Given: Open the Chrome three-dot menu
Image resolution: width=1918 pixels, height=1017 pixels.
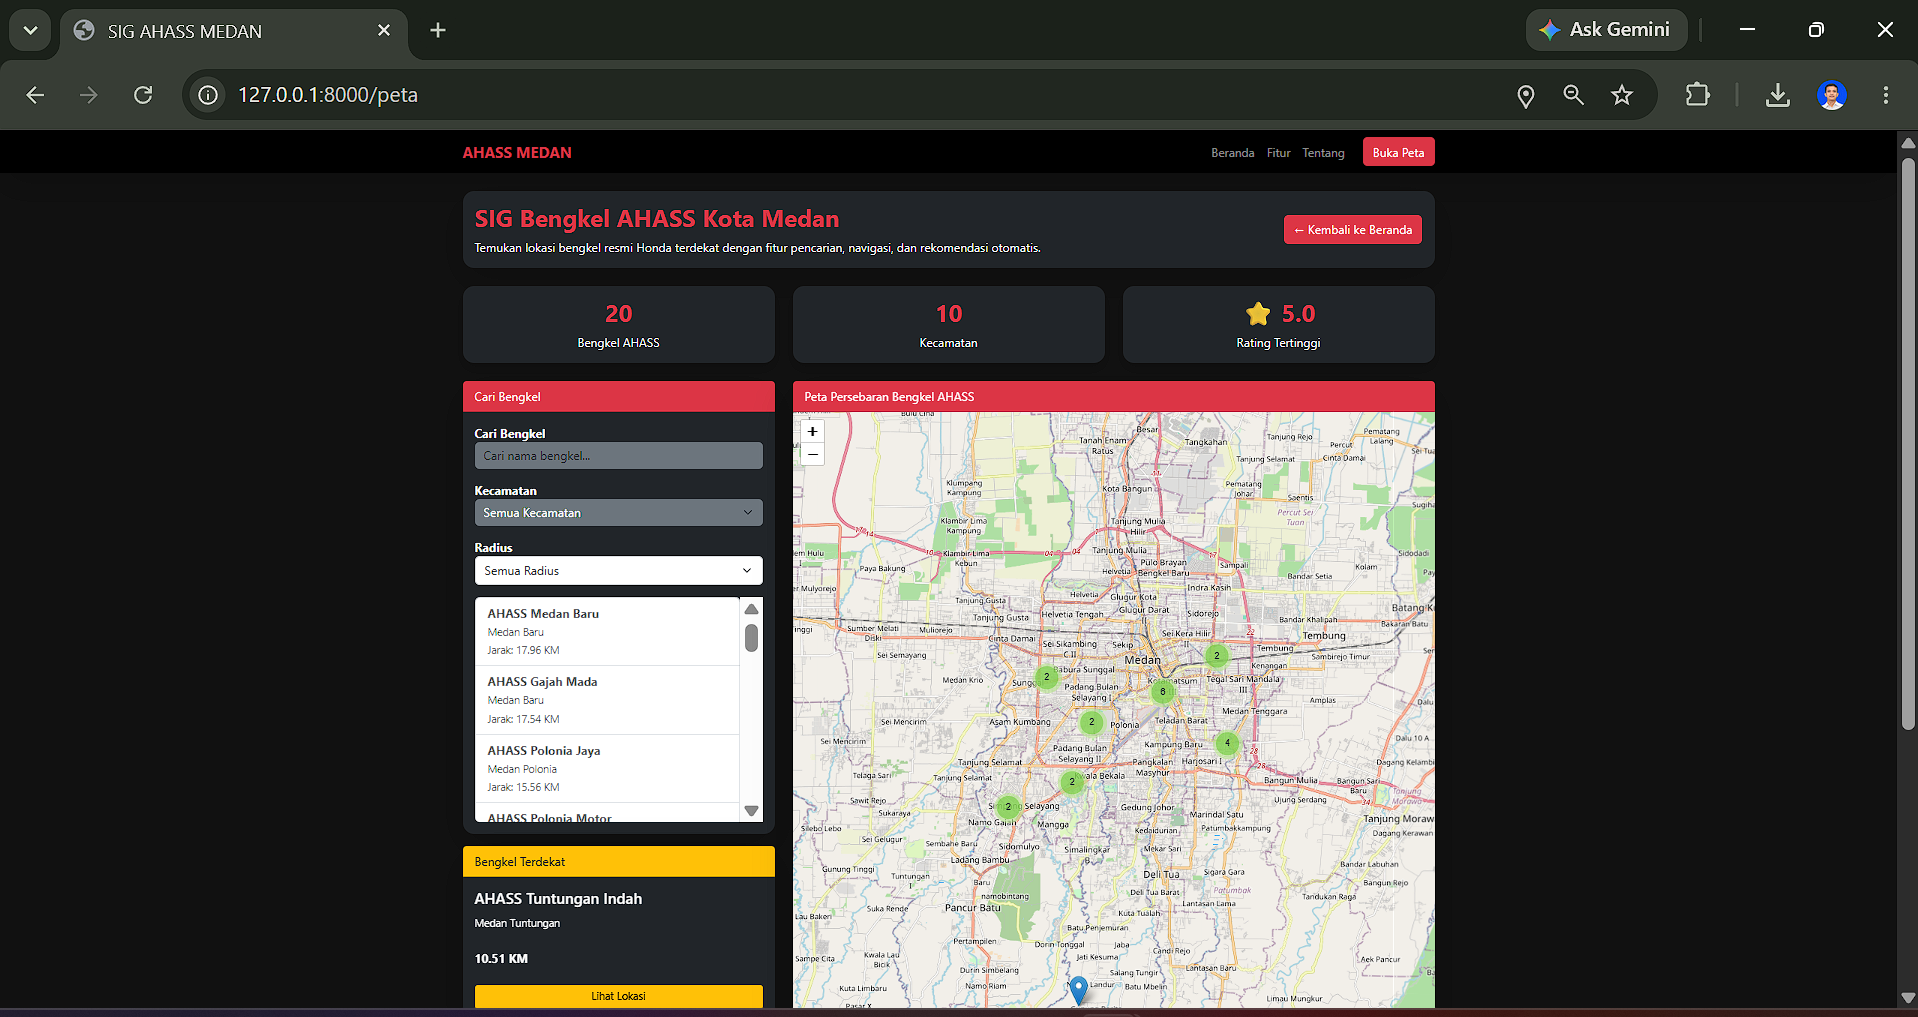Looking at the screenshot, I should (1885, 95).
